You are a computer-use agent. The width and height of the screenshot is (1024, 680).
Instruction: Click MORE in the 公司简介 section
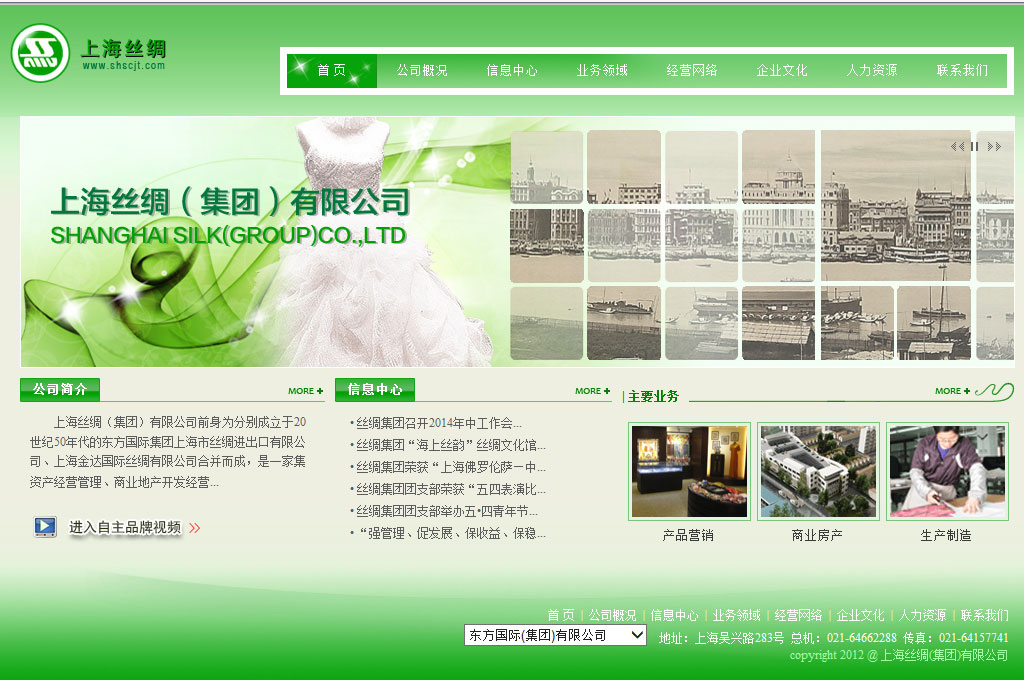306,391
